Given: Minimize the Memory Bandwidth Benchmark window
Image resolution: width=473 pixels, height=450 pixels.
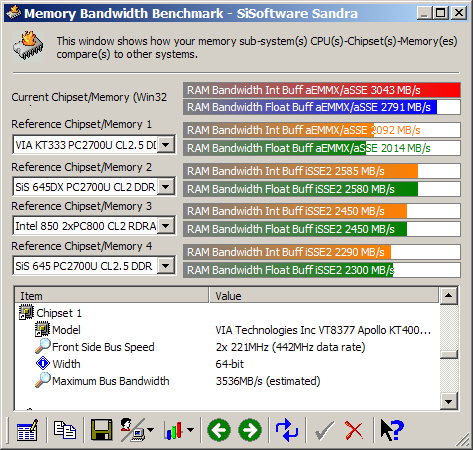Looking at the screenshot, I should (425, 13).
